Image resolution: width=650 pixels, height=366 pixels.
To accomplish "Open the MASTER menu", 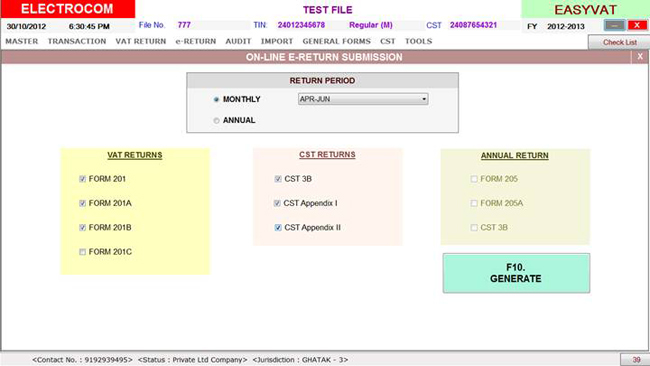I will coord(22,41).
